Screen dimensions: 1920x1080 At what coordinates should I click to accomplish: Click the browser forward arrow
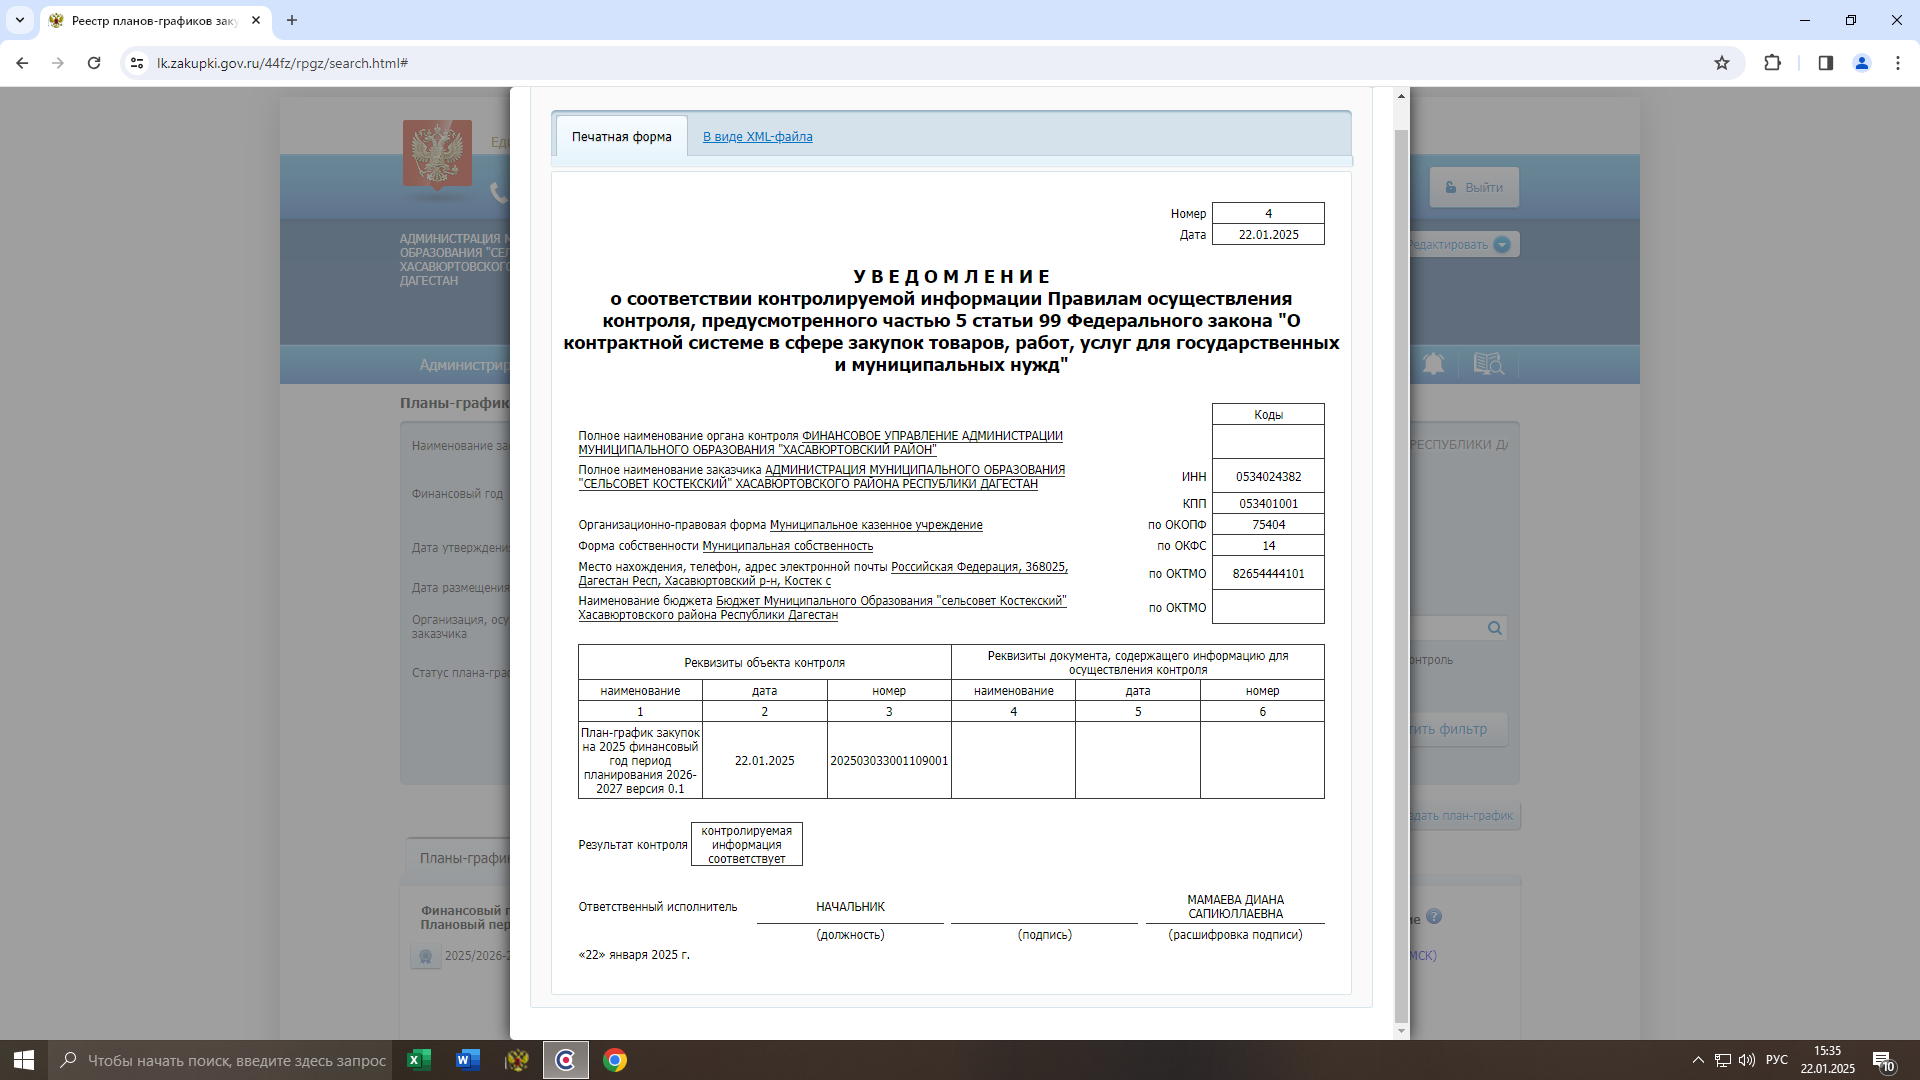(58, 63)
